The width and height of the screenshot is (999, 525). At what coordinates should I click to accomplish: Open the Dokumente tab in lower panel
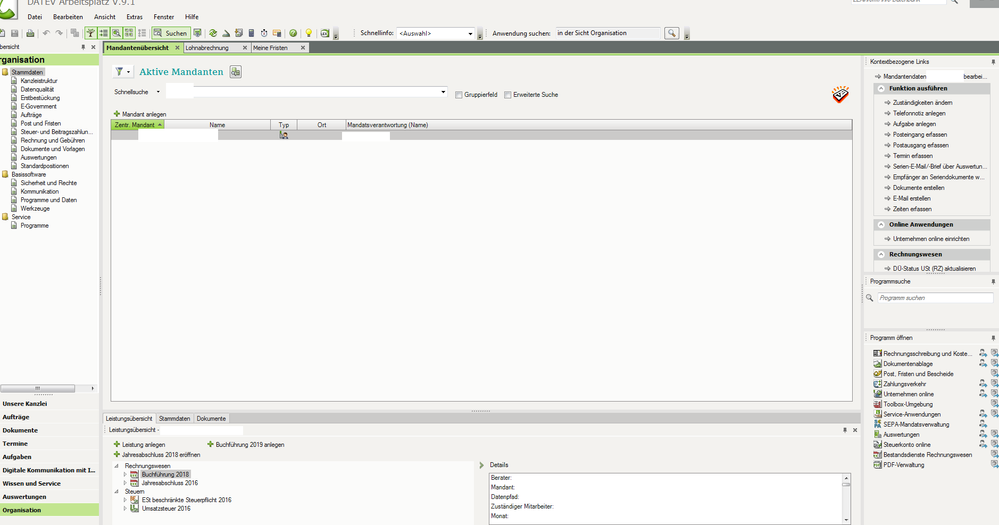tap(211, 419)
